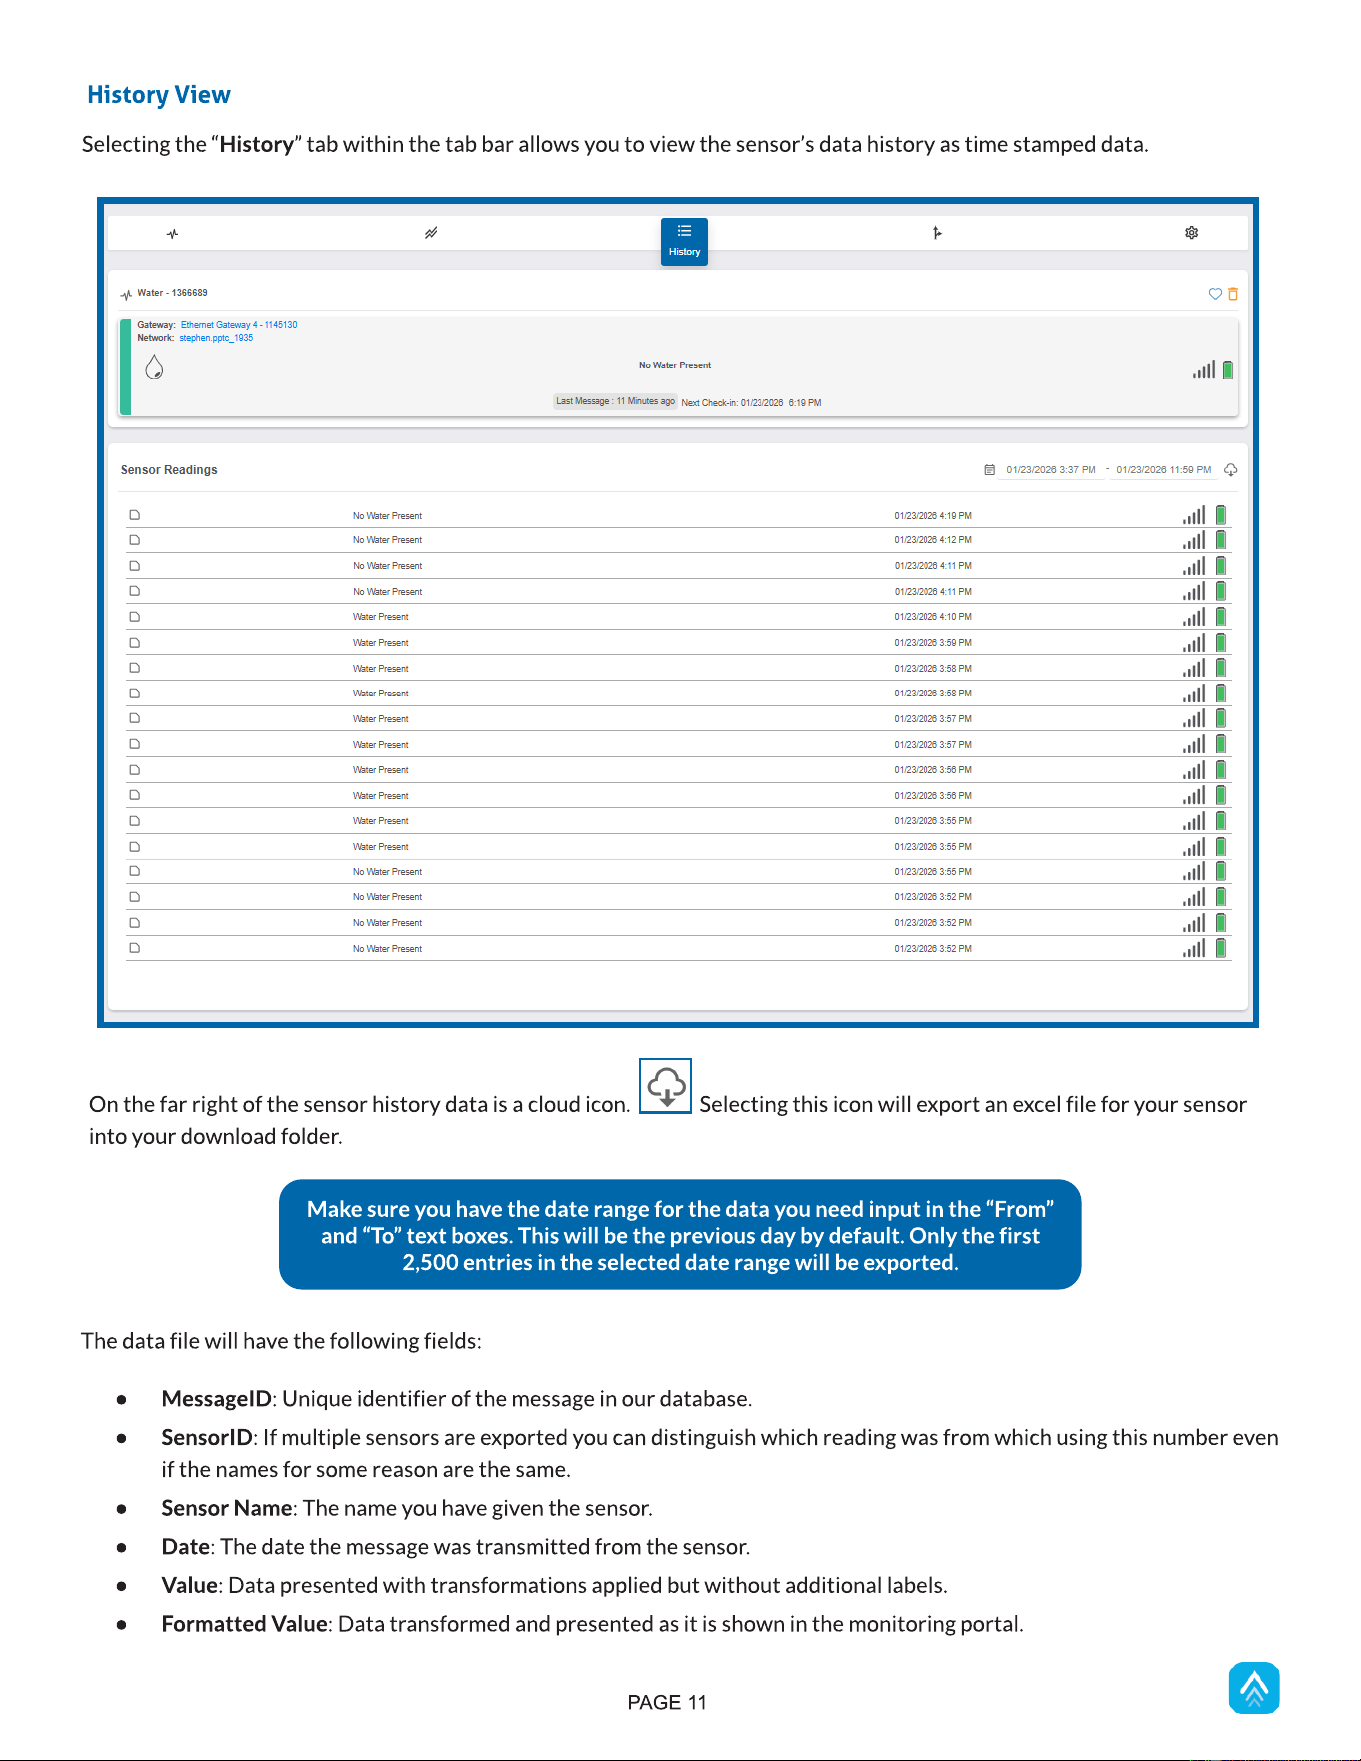Mark sensor Water - 1366689 as favorite with heart

pos(1215,294)
